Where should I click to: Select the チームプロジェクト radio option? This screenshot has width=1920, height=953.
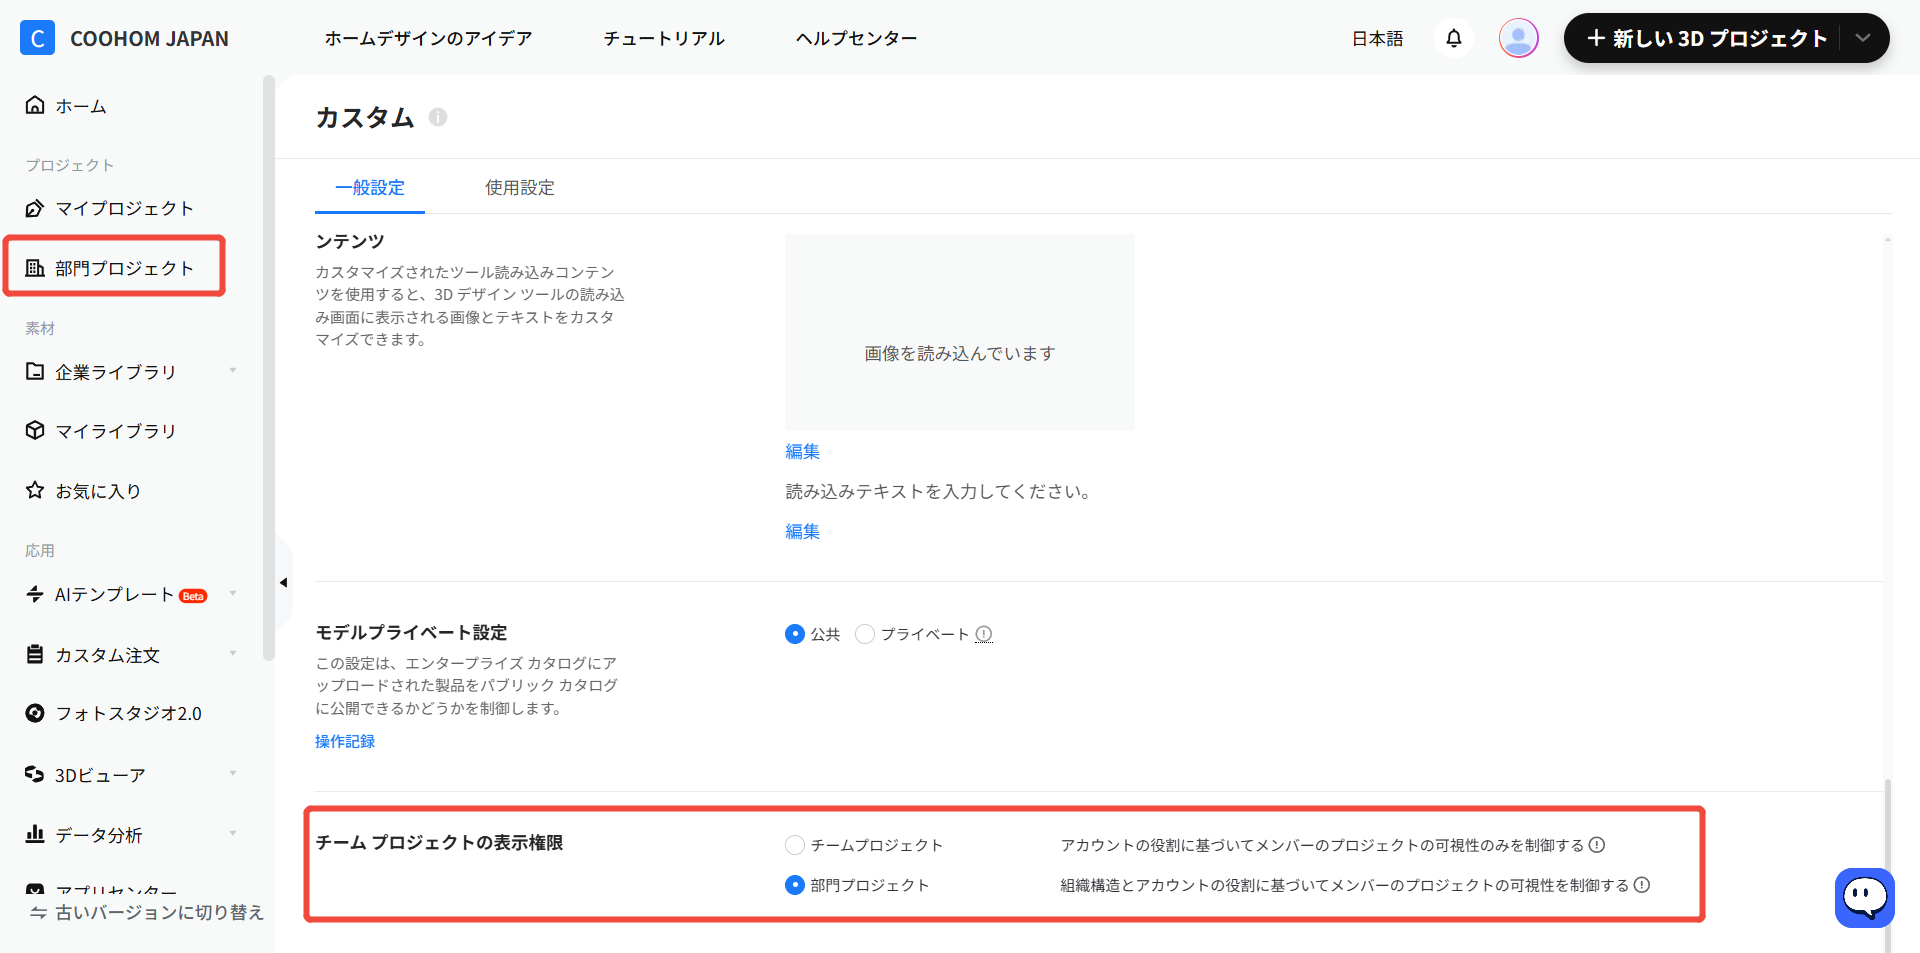tap(795, 845)
